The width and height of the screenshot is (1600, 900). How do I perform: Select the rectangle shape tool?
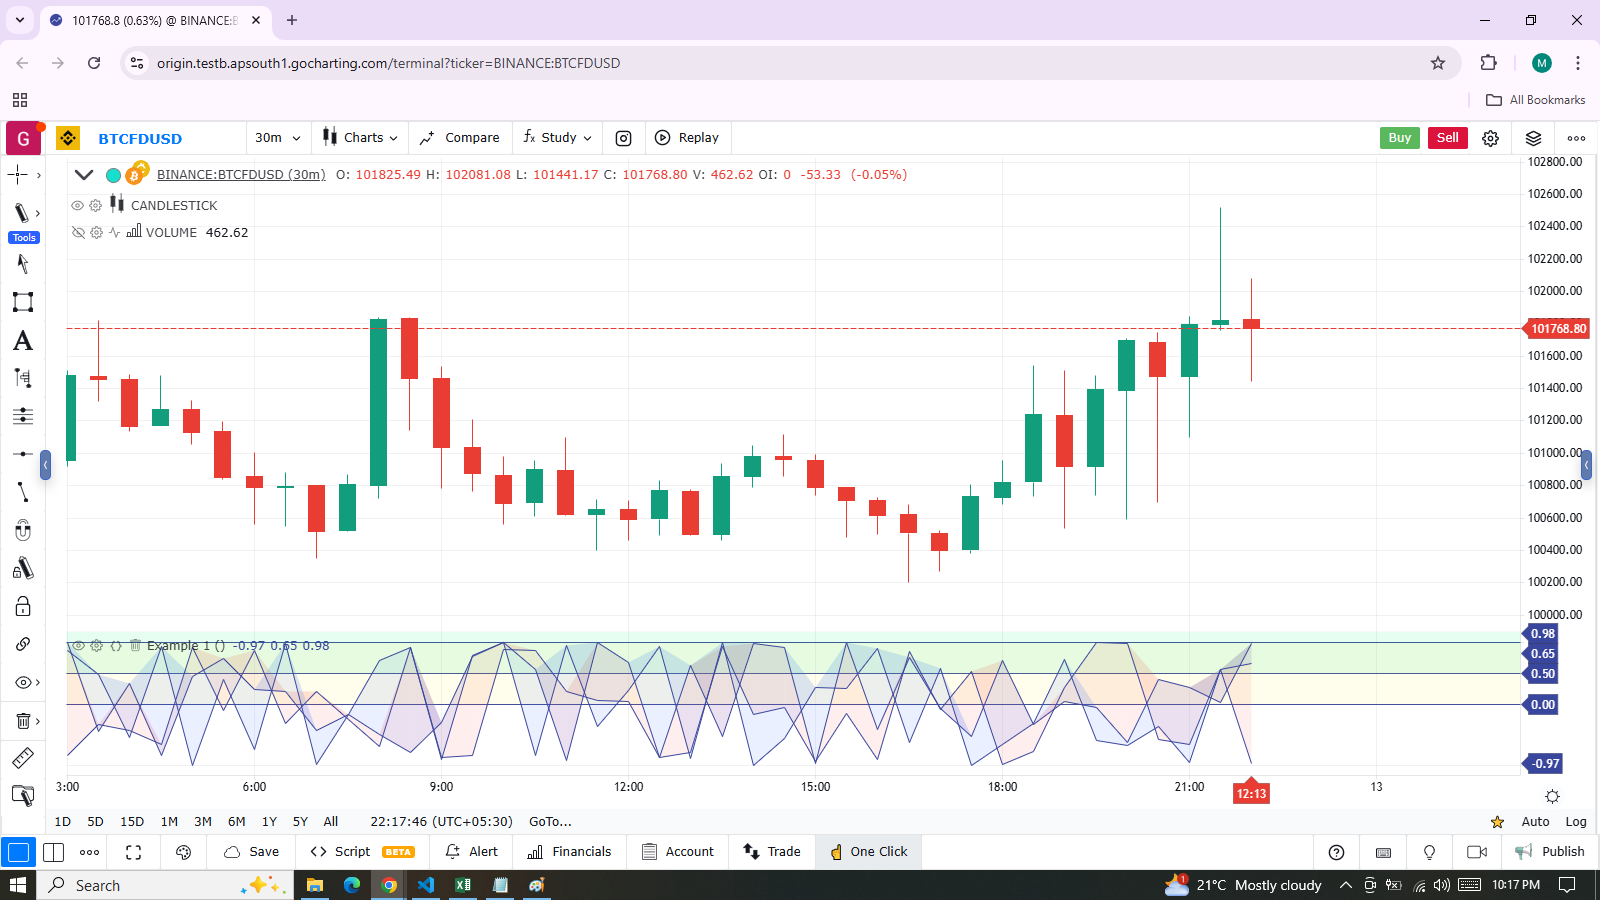click(x=22, y=302)
